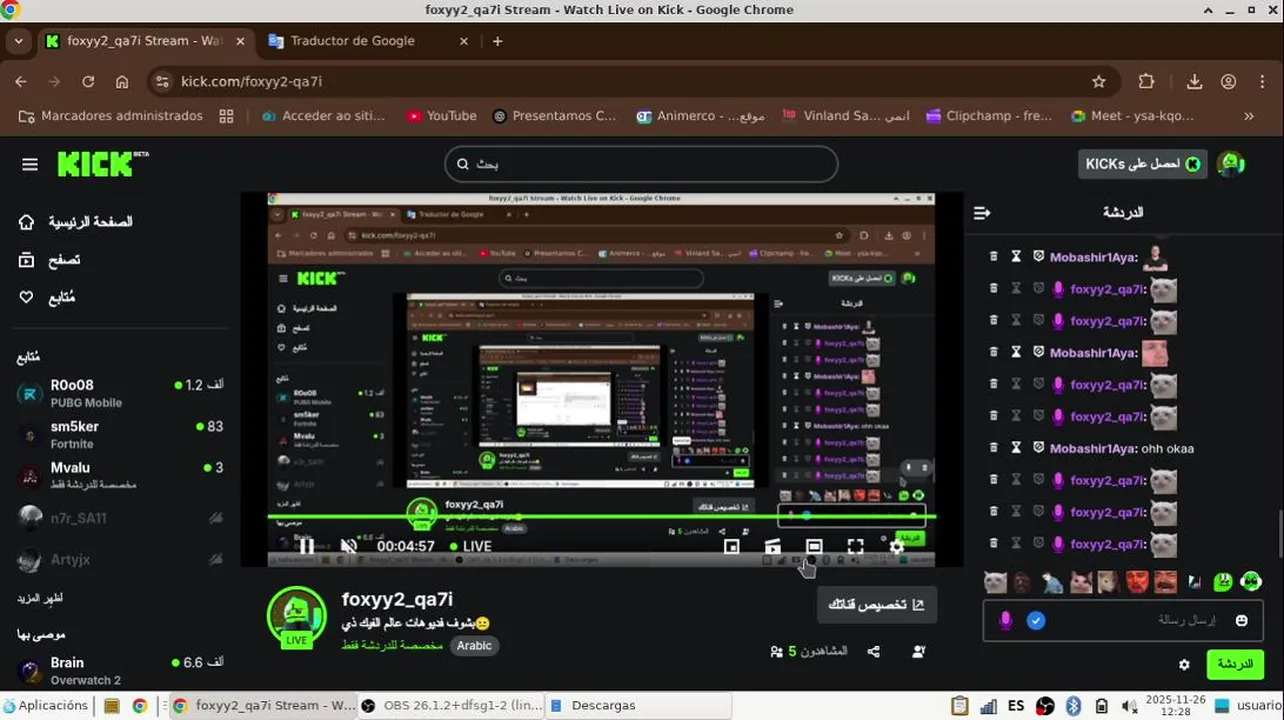Jump to LIVE in the player
Image resolution: width=1284 pixels, height=720 pixels.
471,546
